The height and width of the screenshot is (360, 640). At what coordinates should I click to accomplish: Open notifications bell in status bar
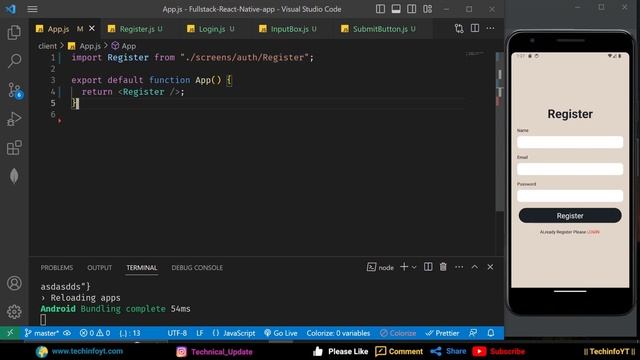(x=491, y=333)
